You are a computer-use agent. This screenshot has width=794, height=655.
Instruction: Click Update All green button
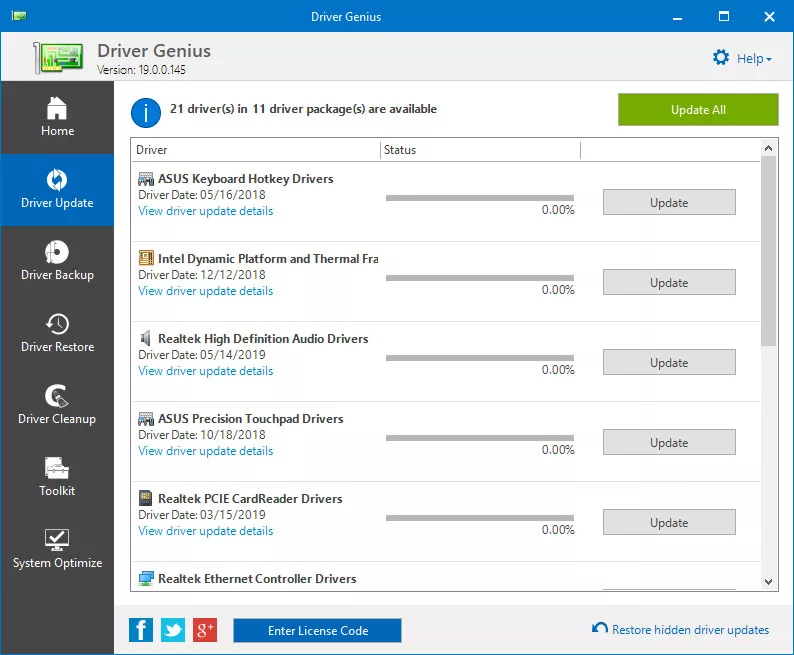click(x=698, y=109)
